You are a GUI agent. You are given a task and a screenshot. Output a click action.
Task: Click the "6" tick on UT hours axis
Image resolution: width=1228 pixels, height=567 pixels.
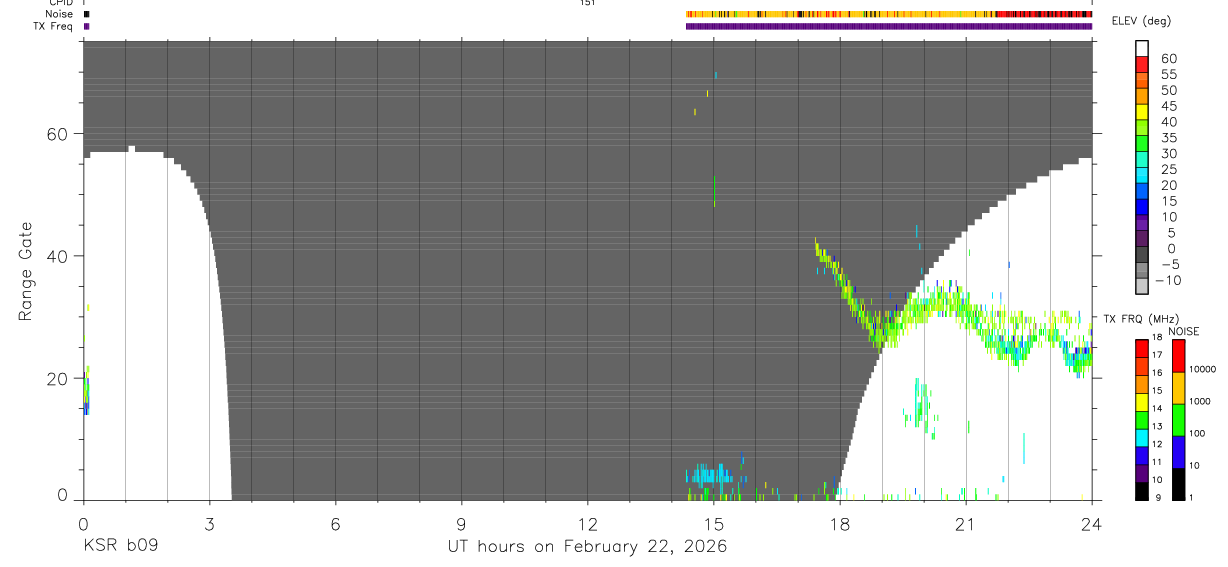(335, 523)
